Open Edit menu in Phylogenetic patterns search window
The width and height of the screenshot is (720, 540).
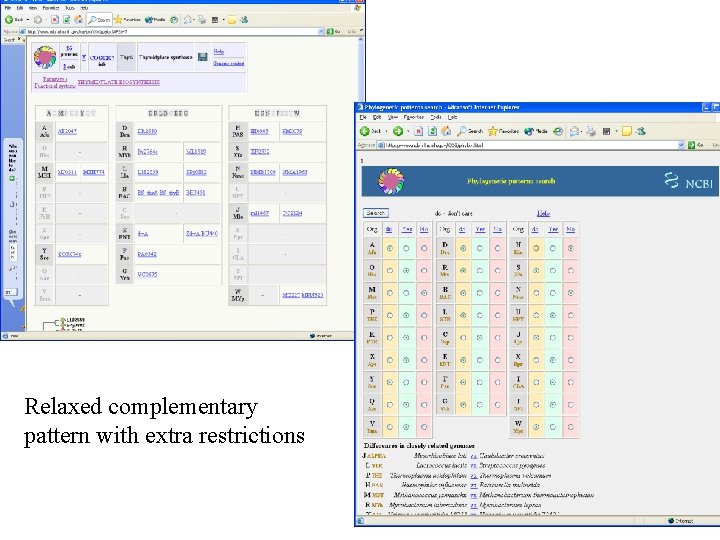pyautogui.click(x=377, y=118)
